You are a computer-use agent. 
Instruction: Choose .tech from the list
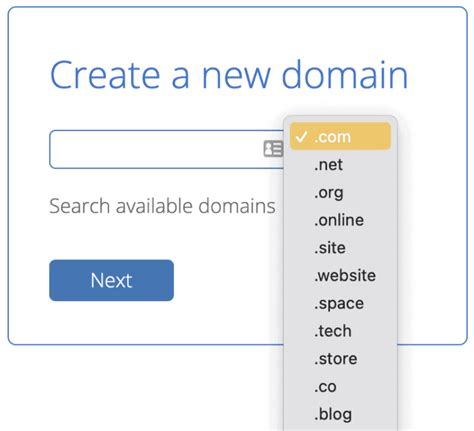[340, 331]
